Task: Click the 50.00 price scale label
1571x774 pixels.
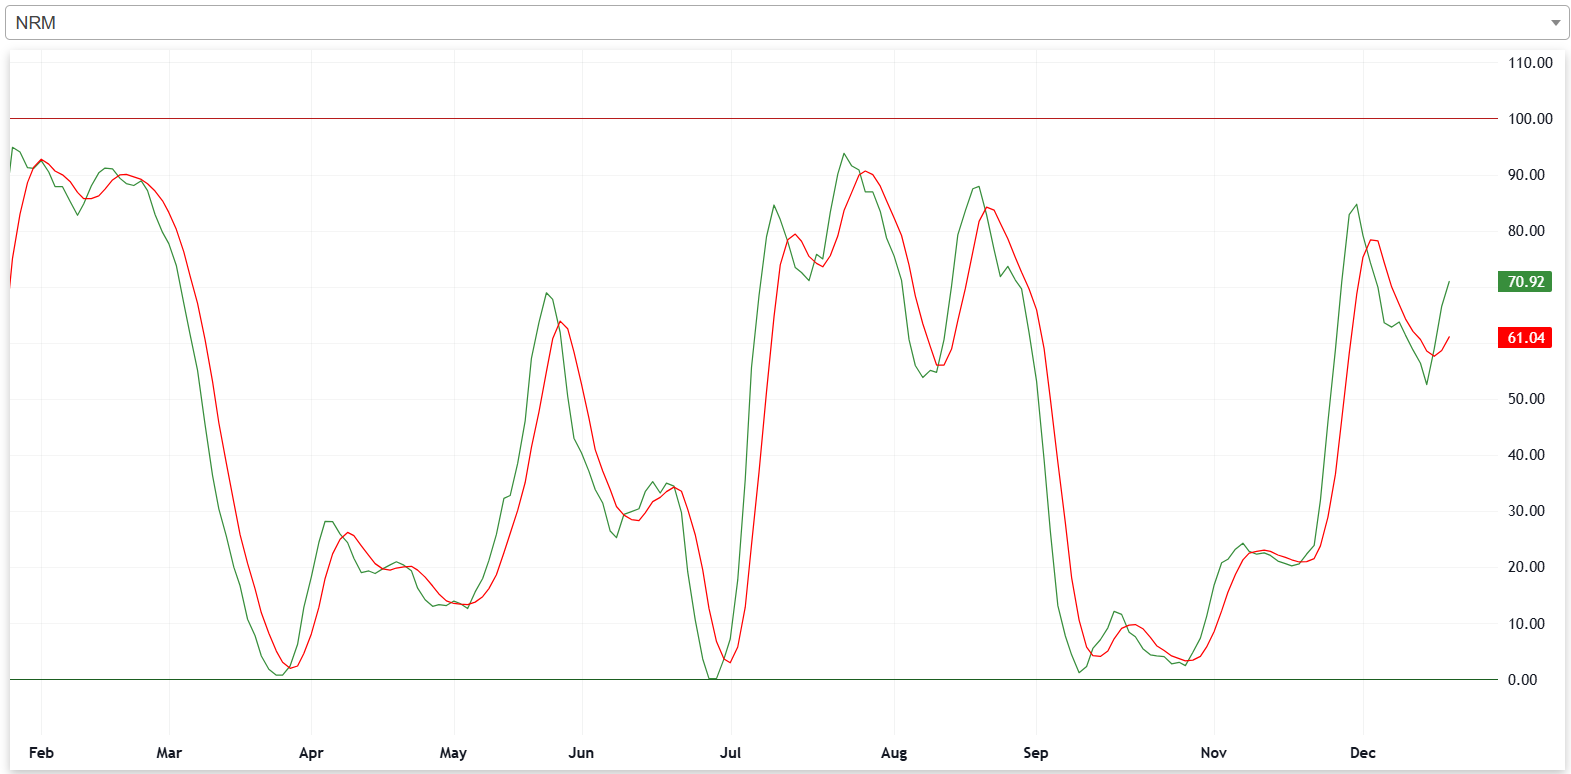Action: 1526,399
